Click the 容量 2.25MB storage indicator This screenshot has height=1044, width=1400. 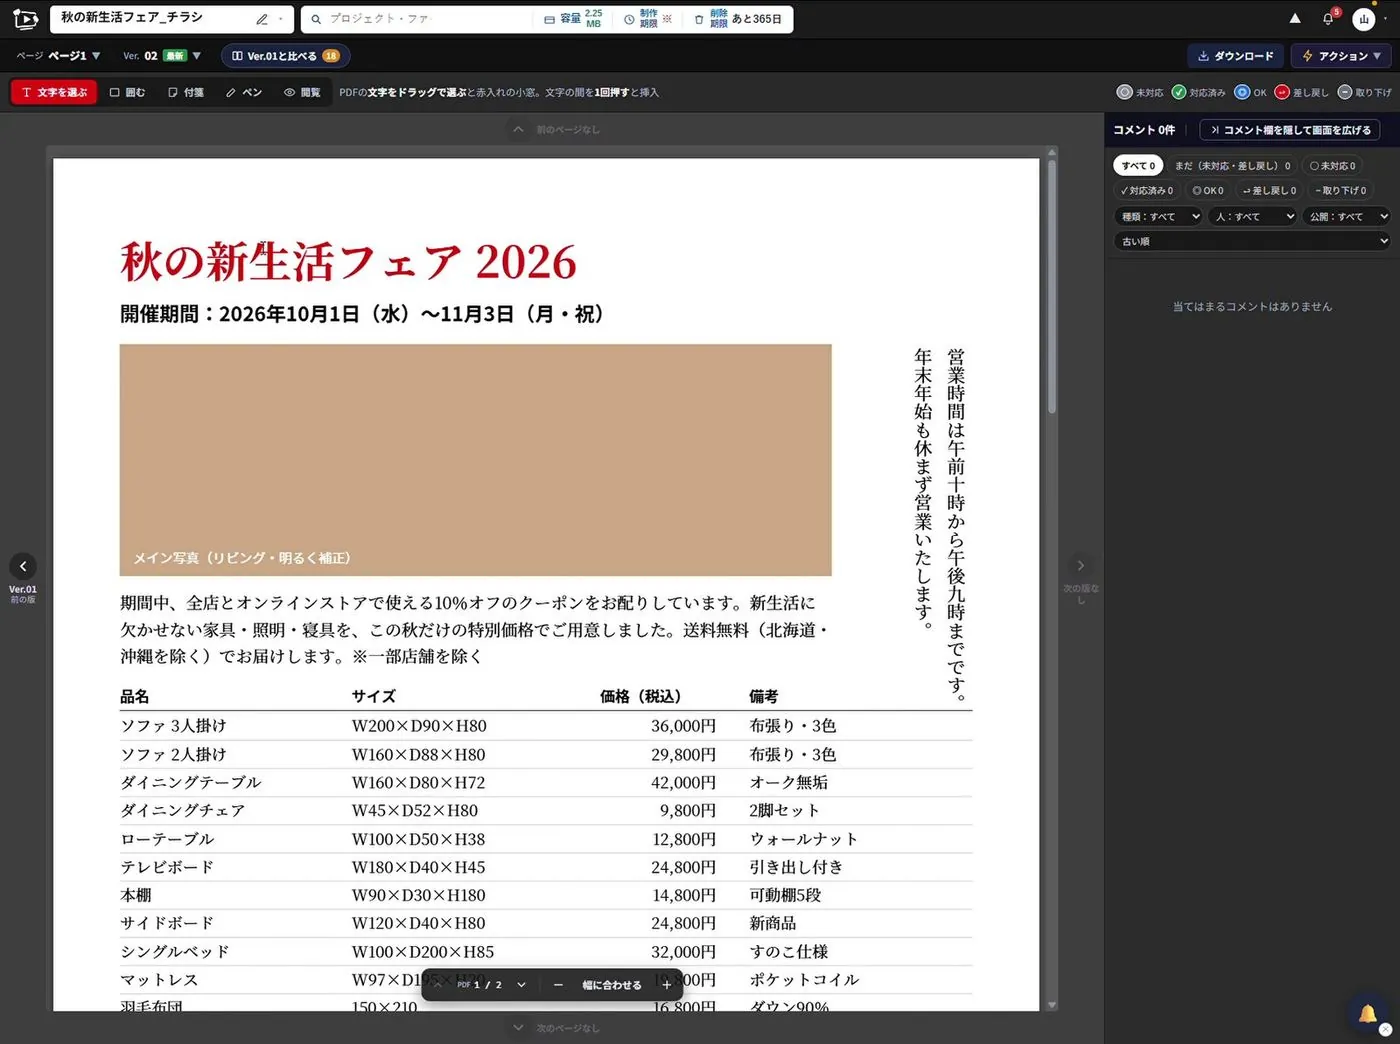(573, 19)
